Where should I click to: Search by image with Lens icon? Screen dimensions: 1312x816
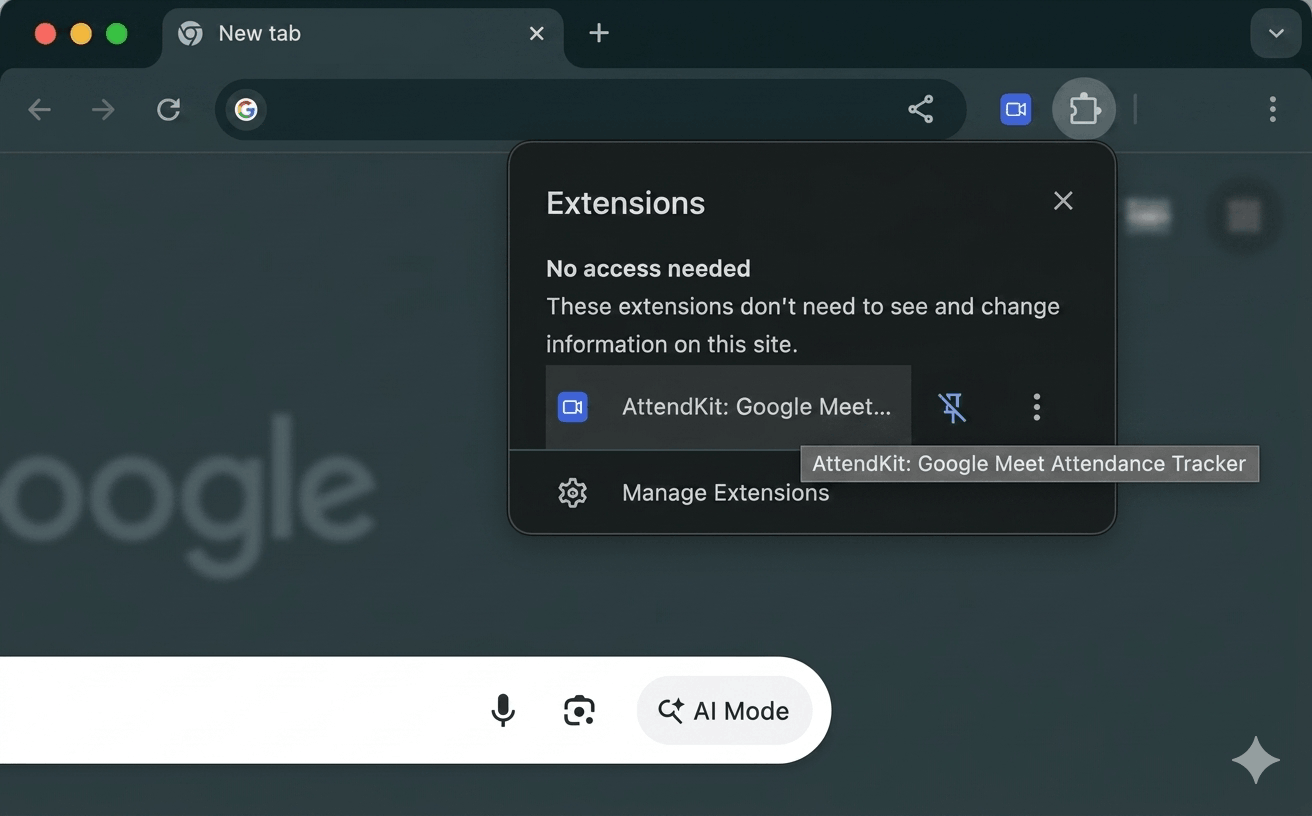[x=579, y=710]
